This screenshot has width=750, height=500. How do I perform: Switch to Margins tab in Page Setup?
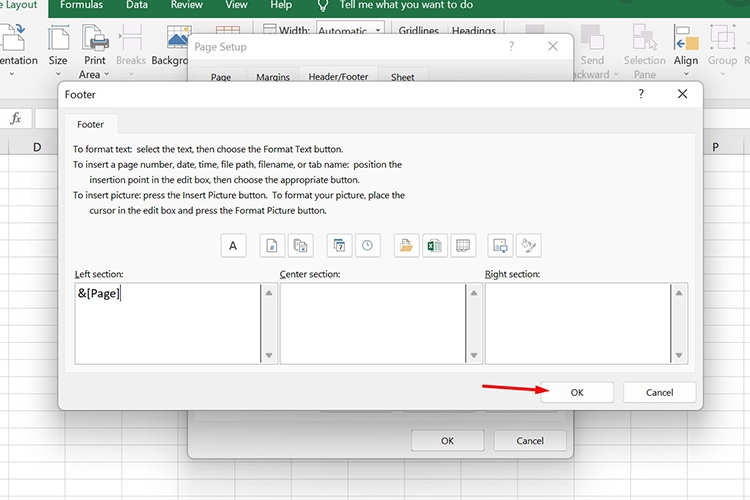(273, 76)
